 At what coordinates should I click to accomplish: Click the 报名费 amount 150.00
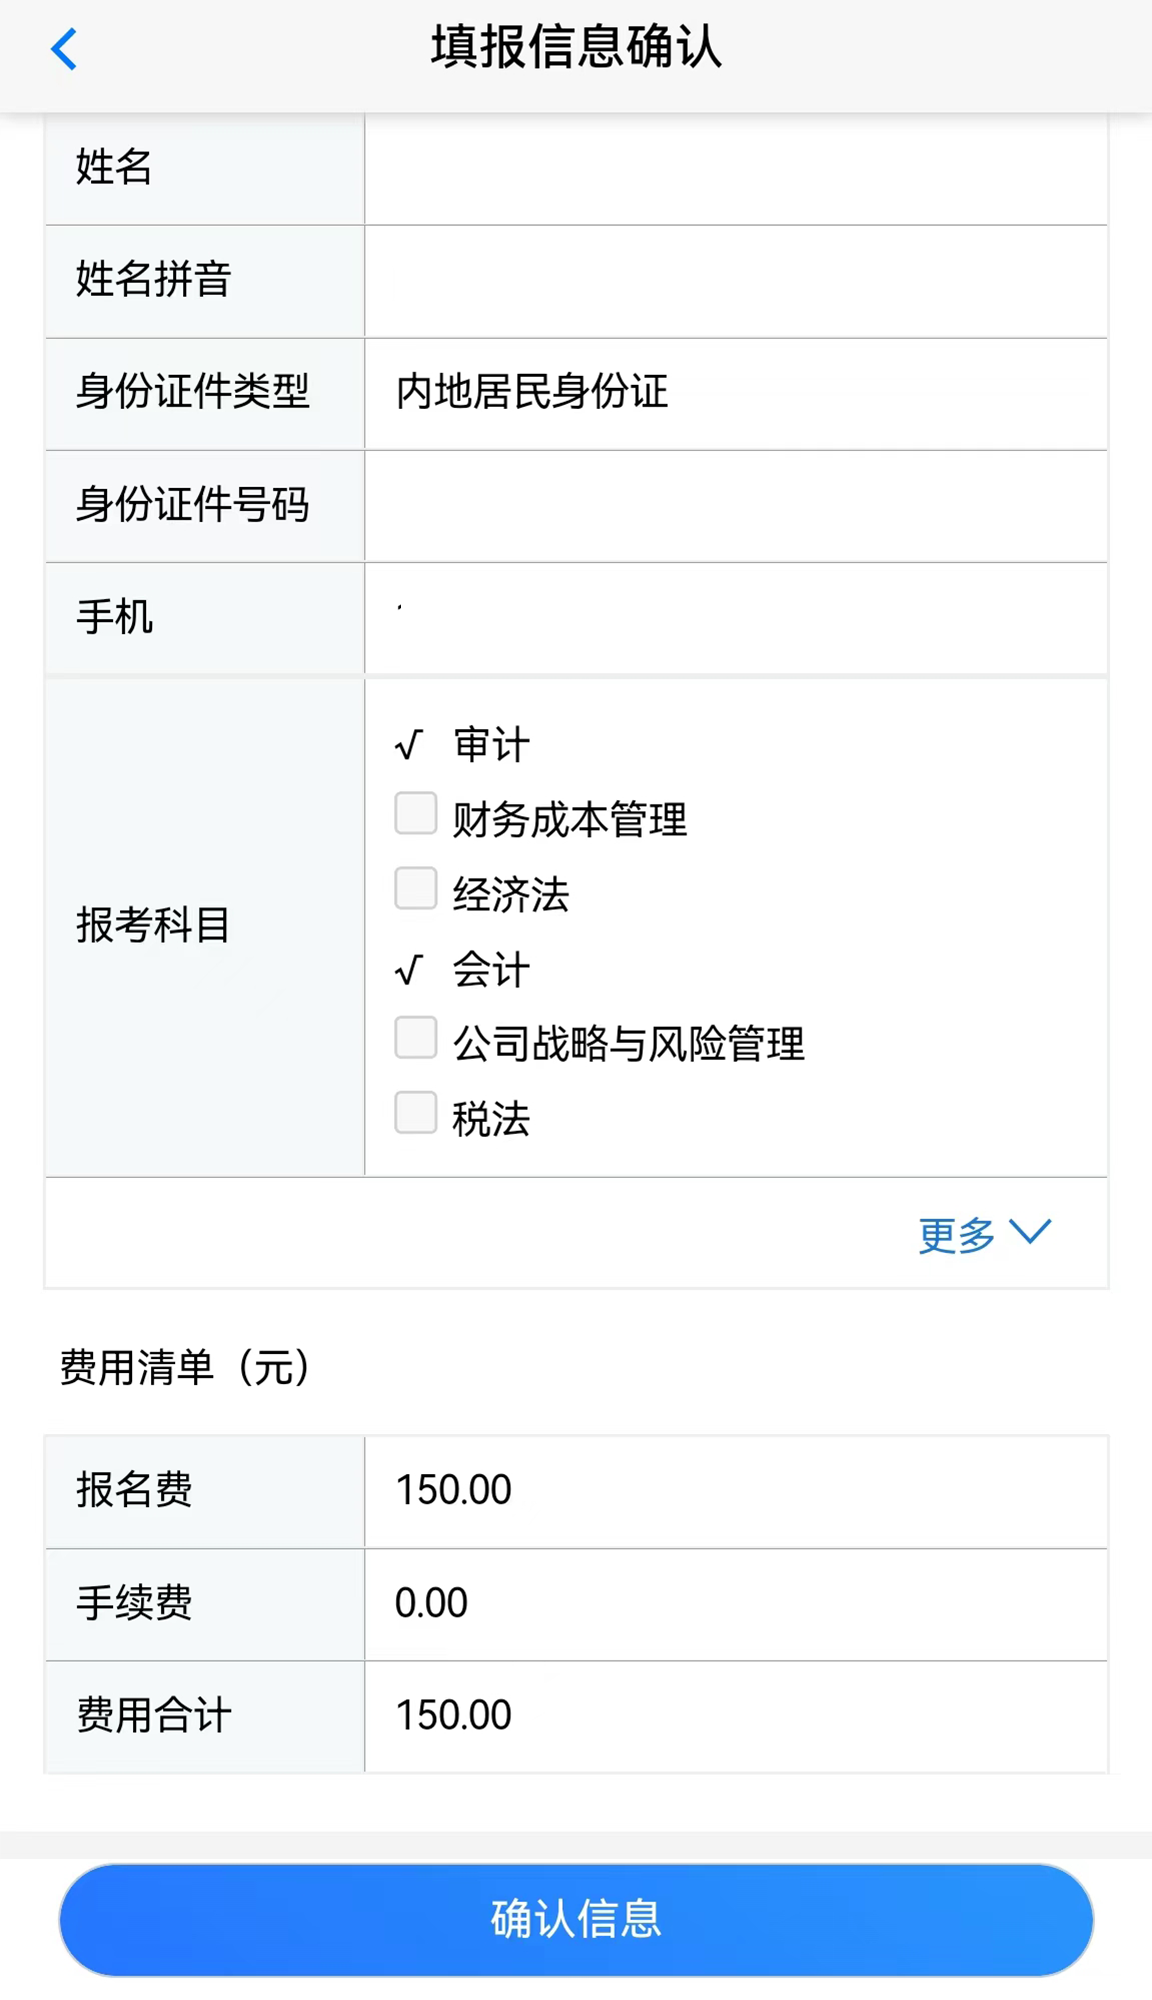(x=454, y=1490)
